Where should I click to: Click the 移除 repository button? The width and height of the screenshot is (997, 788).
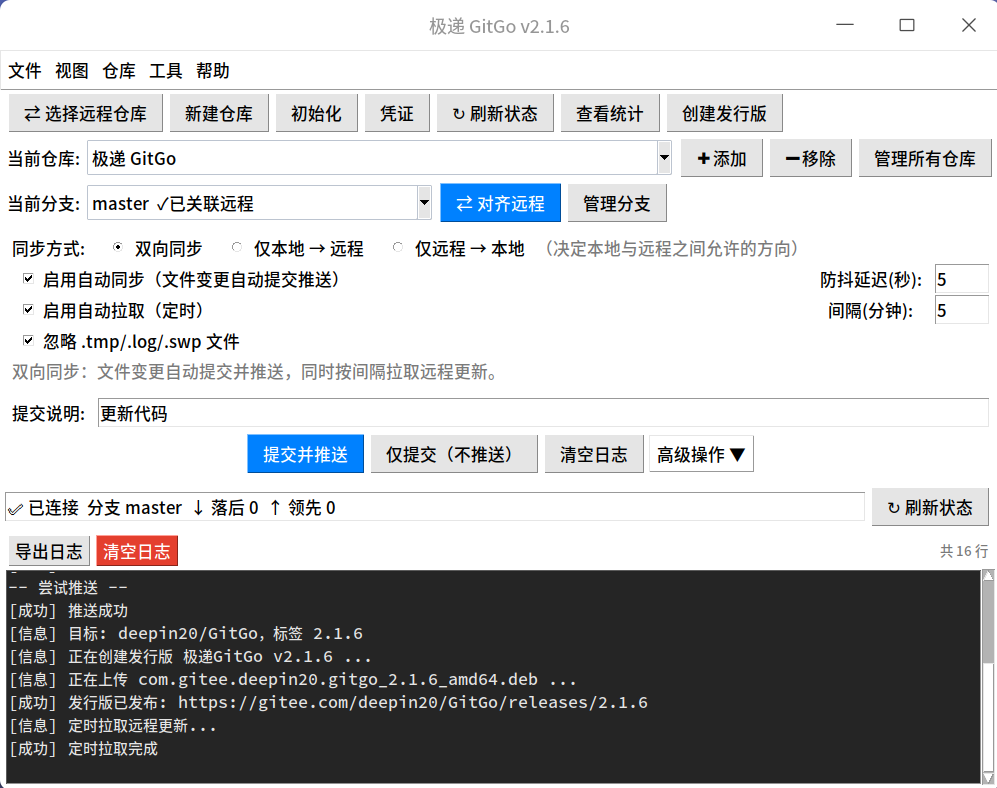click(x=811, y=158)
